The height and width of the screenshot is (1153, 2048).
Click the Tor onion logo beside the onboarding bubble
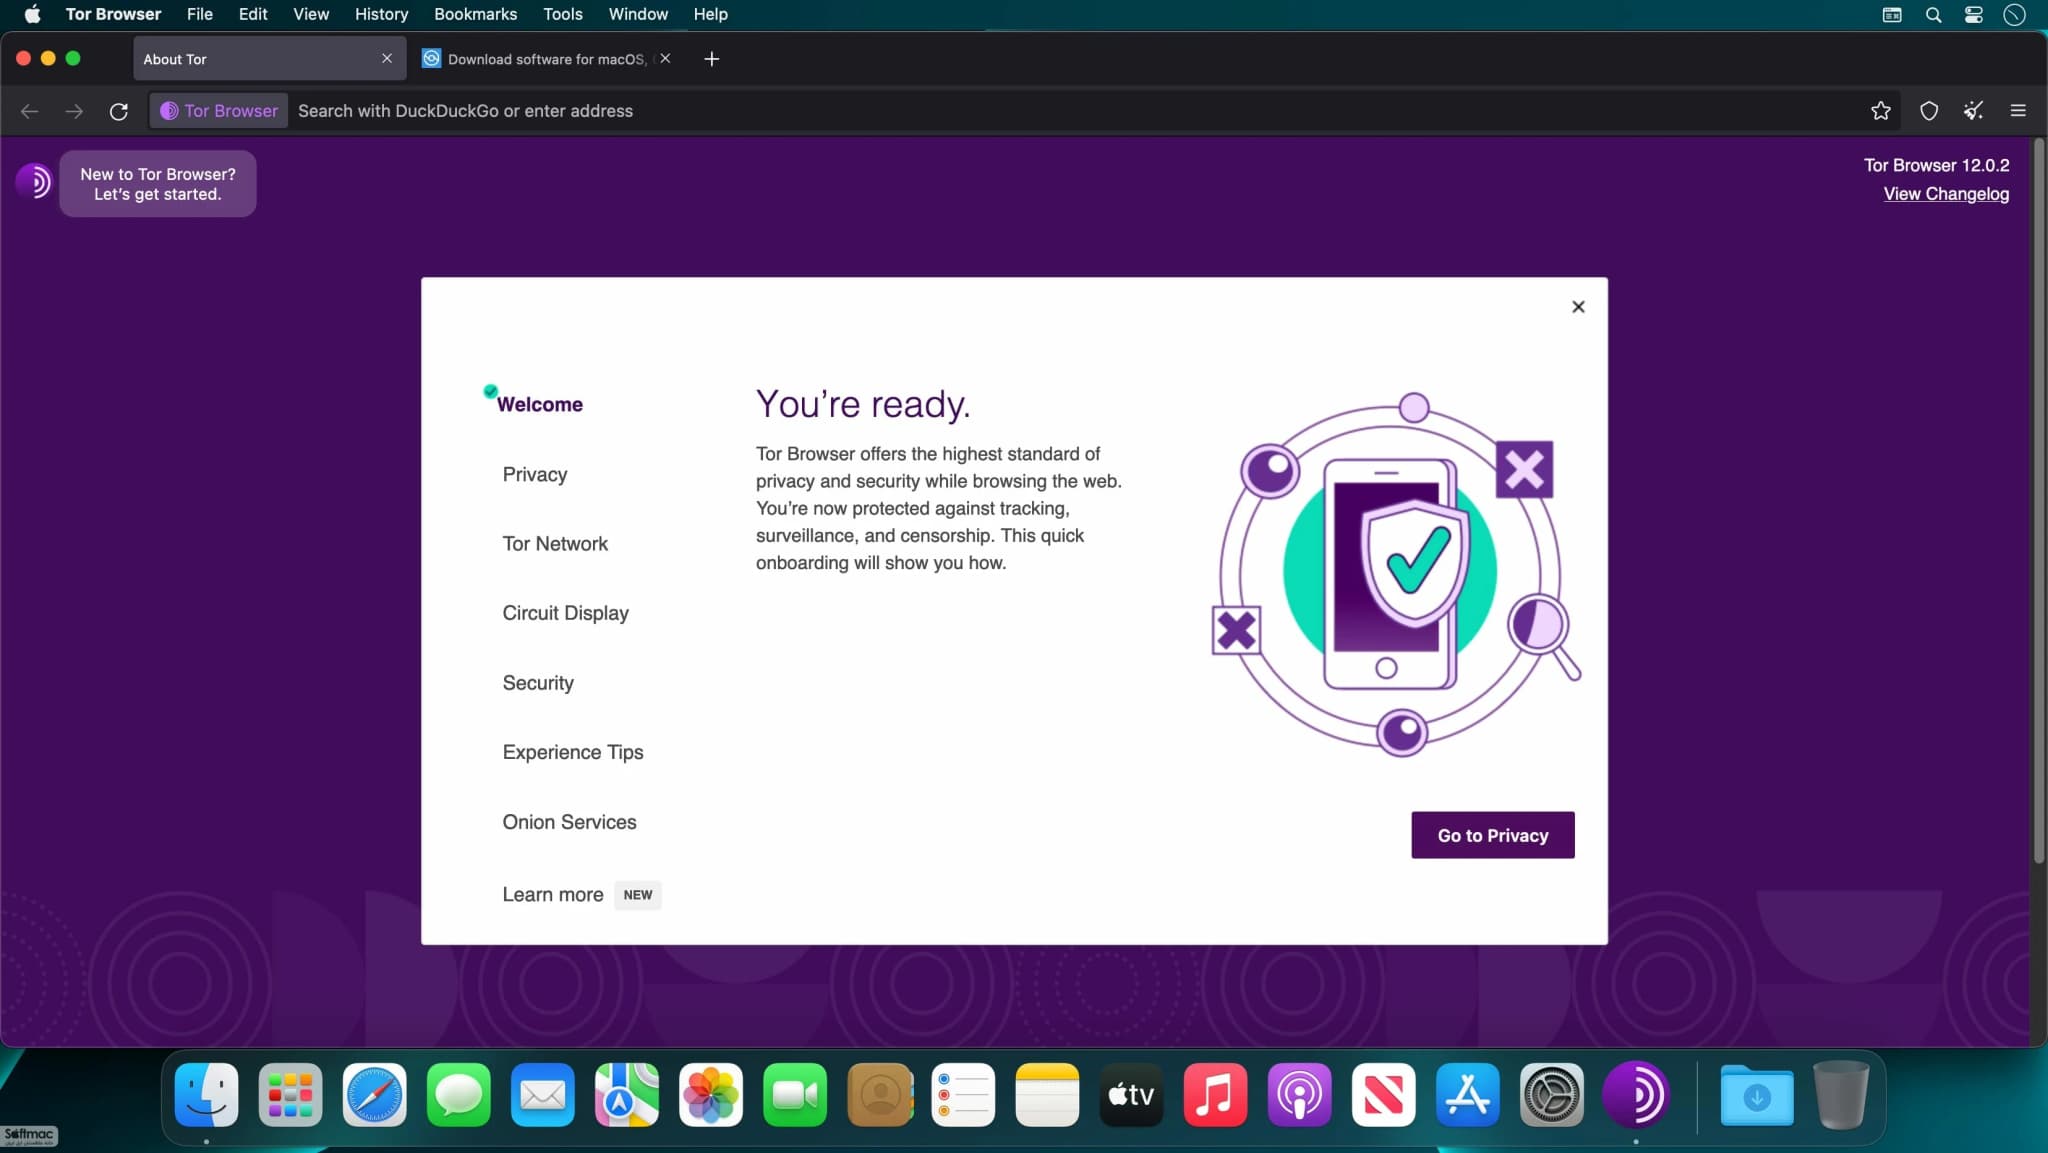click(x=33, y=182)
